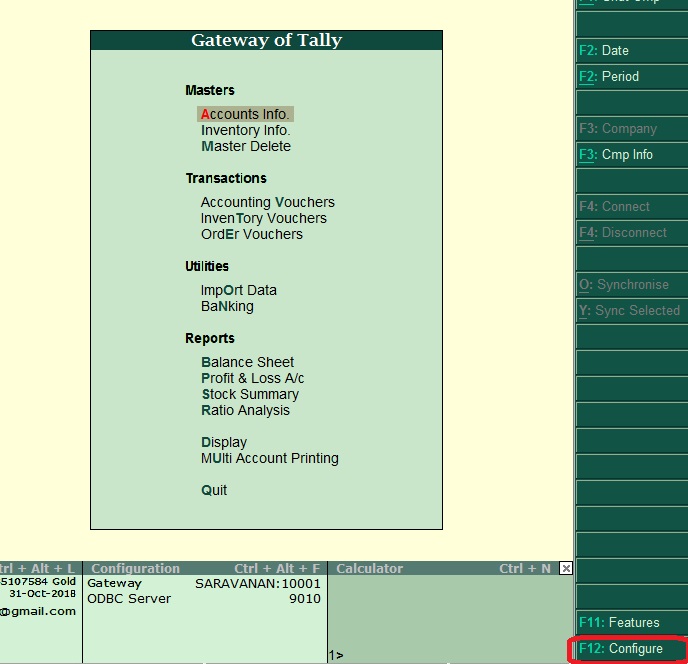Click the Masters section heading
The image size is (688, 664).
coord(210,90)
